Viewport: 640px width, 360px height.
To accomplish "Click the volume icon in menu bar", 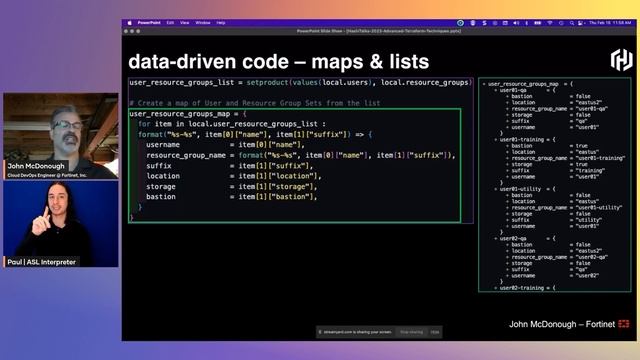I will pyautogui.click(x=516, y=23).
